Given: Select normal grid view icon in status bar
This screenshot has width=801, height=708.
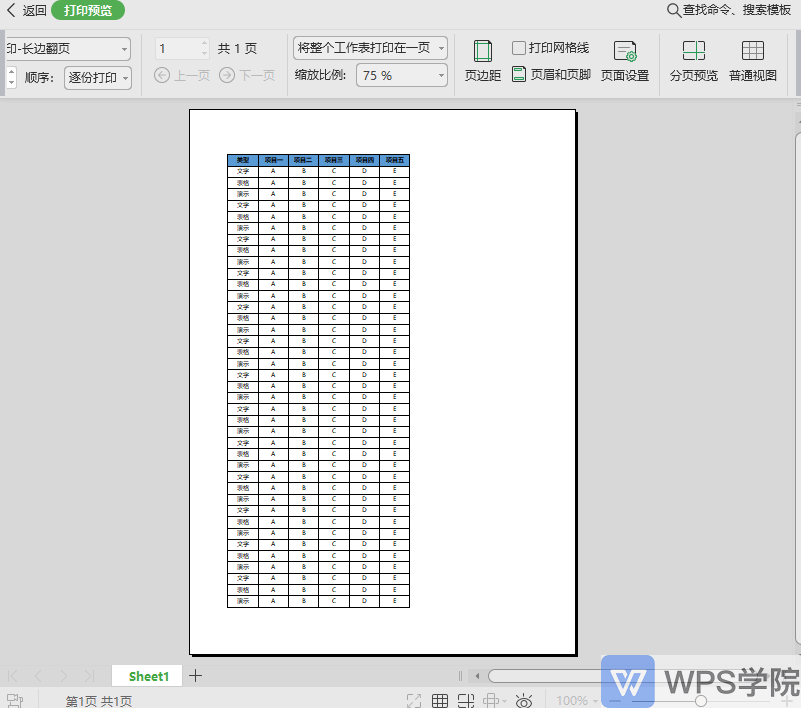Looking at the screenshot, I should (x=440, y=700).
